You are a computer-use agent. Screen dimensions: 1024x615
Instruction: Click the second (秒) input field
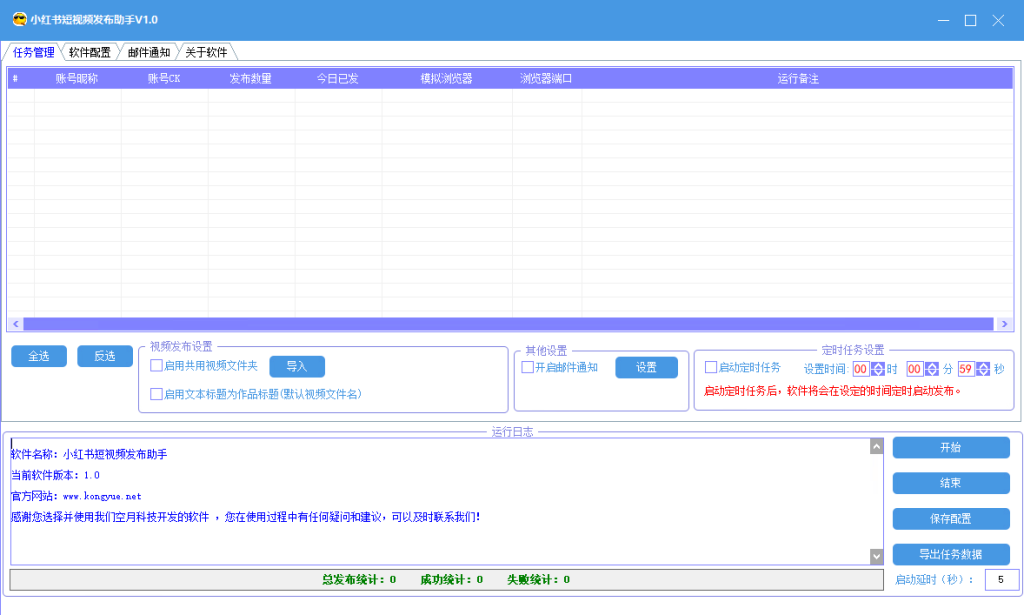pyautogui.click(x=966, y=369)
